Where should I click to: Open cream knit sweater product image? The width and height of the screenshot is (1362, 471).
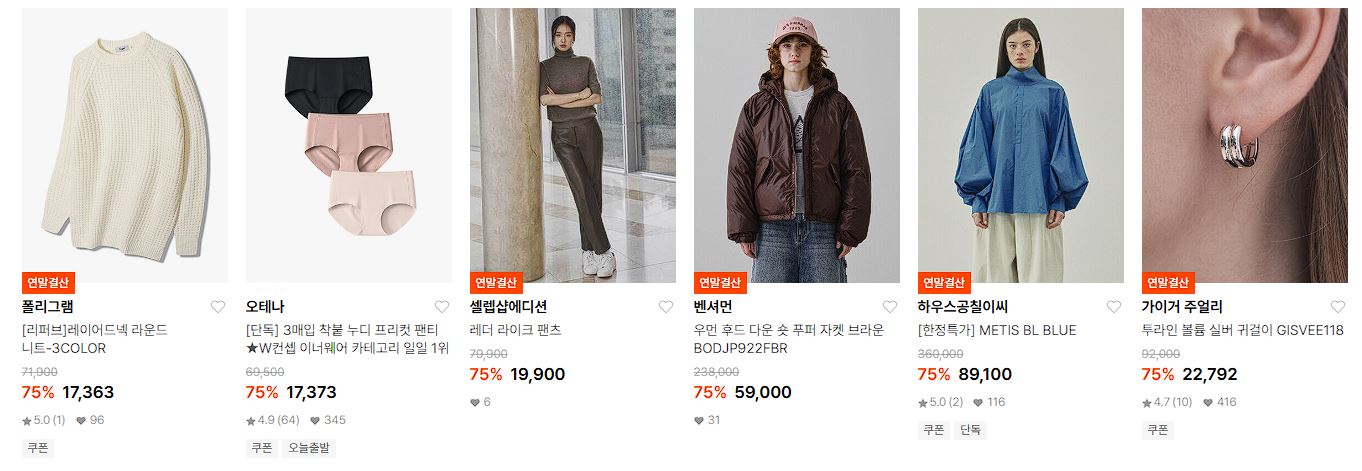tap(125, 146)
